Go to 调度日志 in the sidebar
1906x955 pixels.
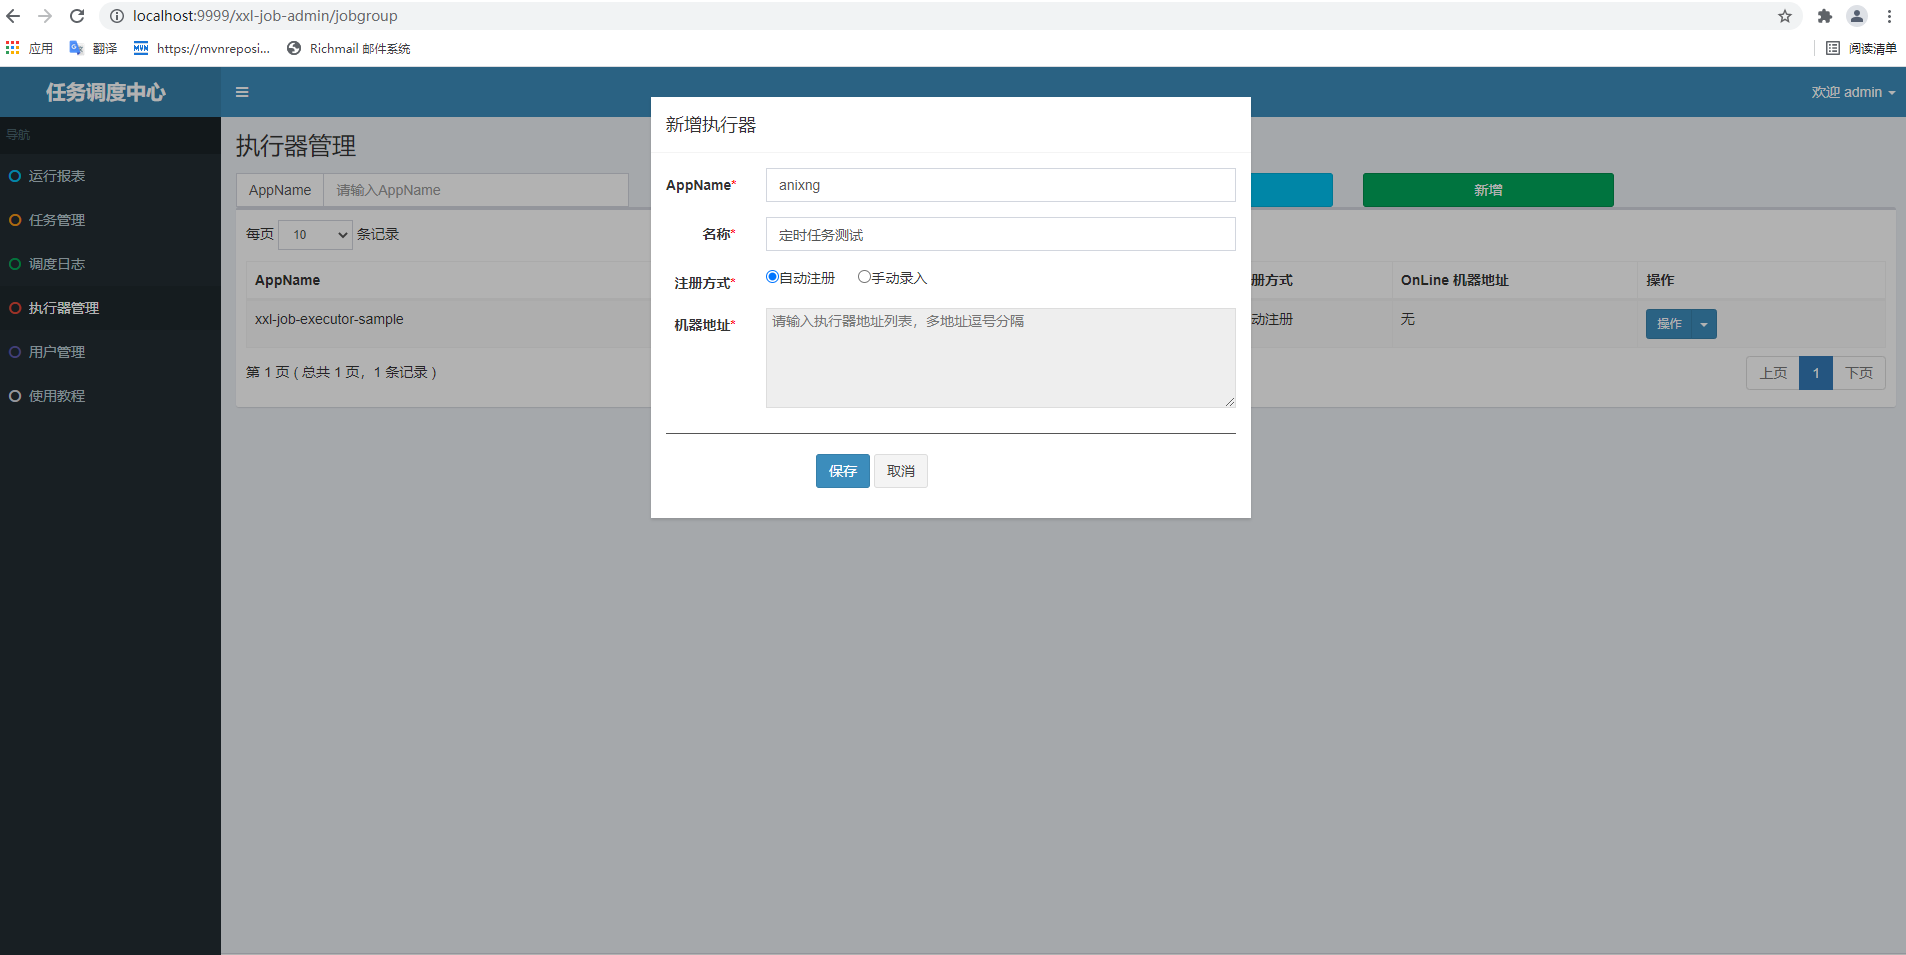pos(110,264)
